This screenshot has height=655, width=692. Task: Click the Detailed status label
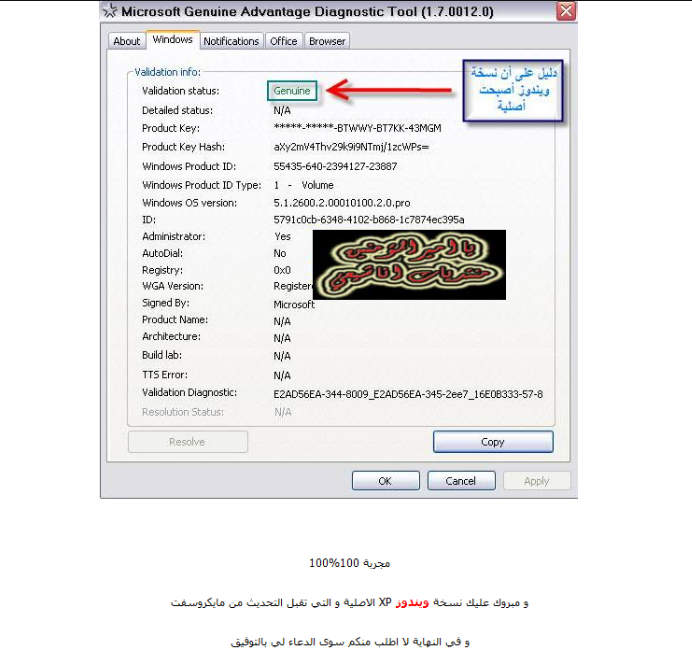(x=177, y=110)
